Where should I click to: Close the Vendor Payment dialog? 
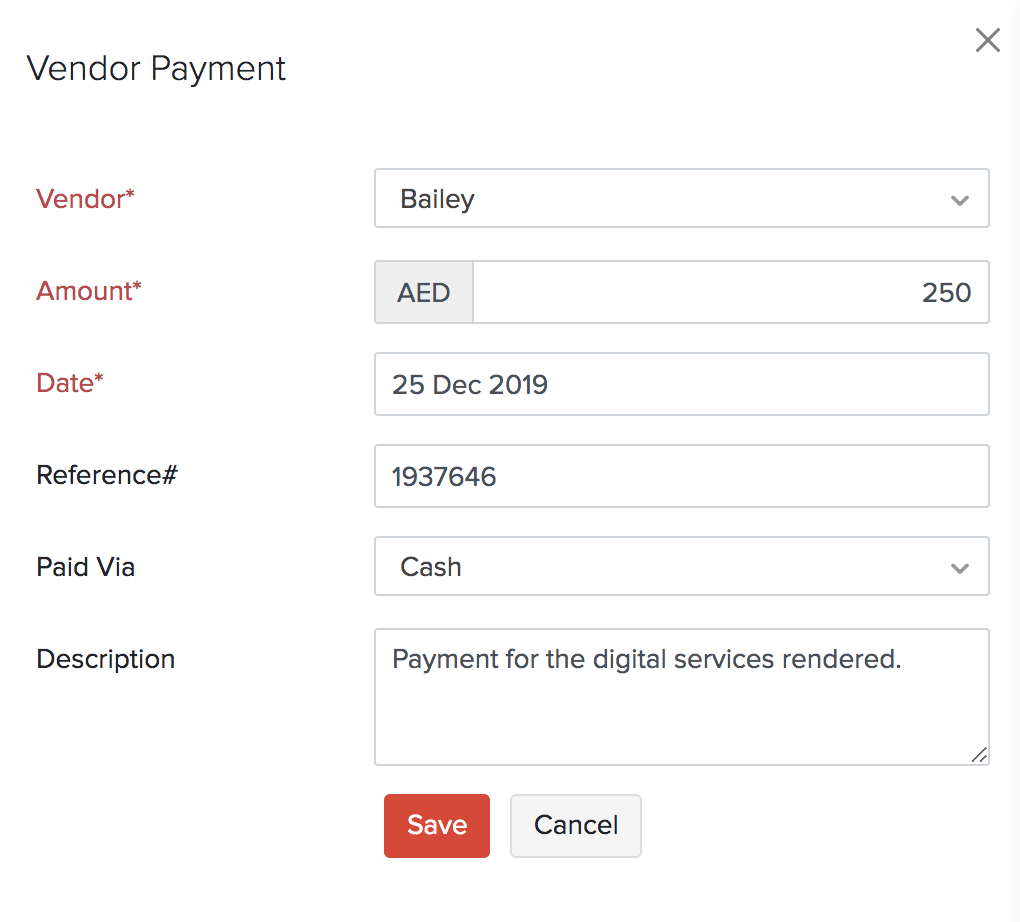point(987,41)
